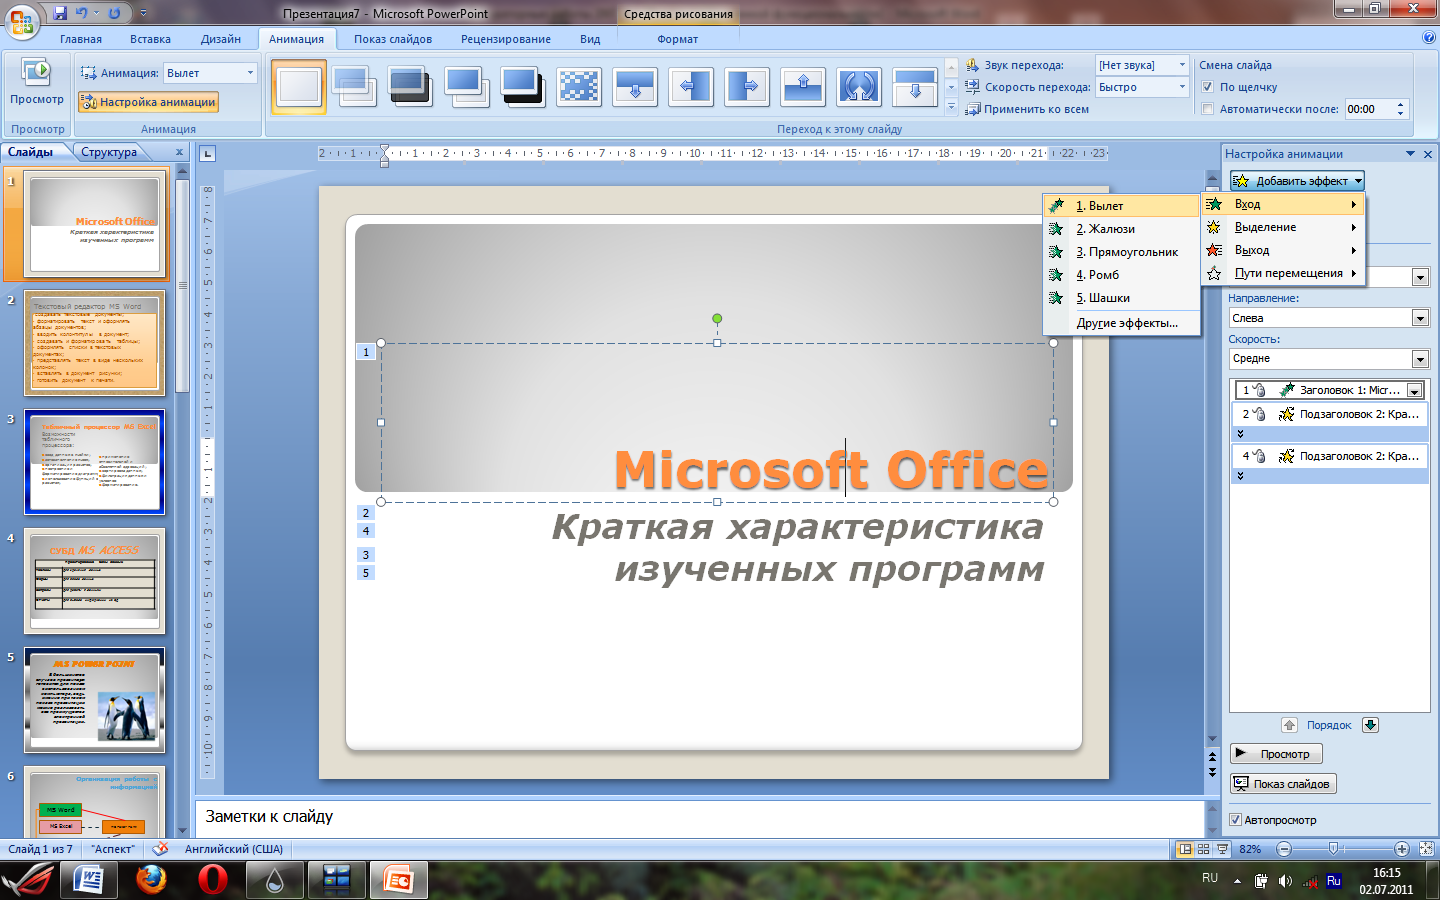Click the Office round button
Screen dimensions: 1440x900
[x=22, y=20]
